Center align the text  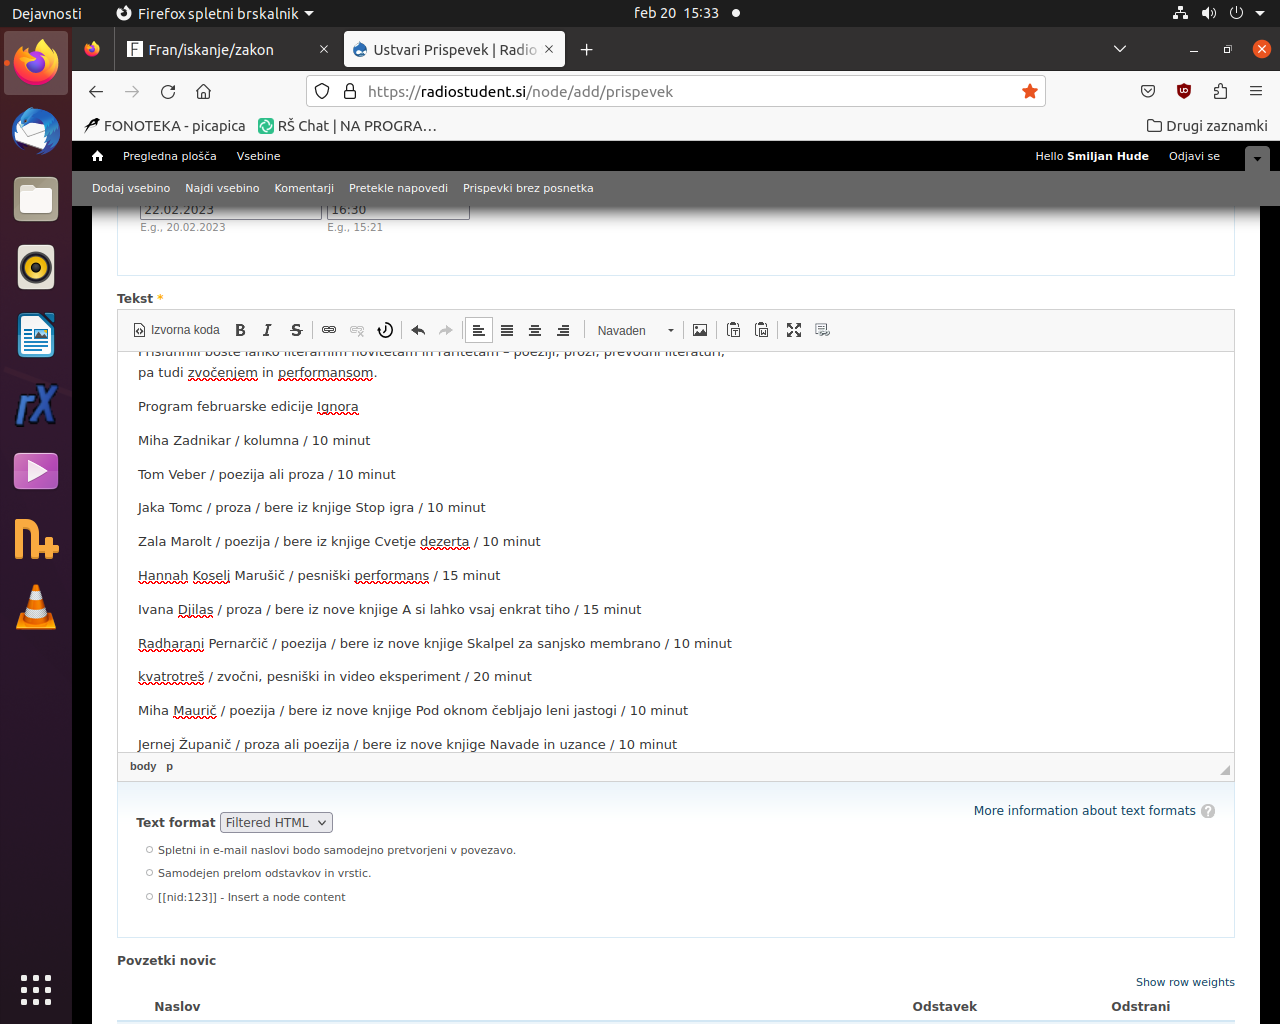(535, 330)
